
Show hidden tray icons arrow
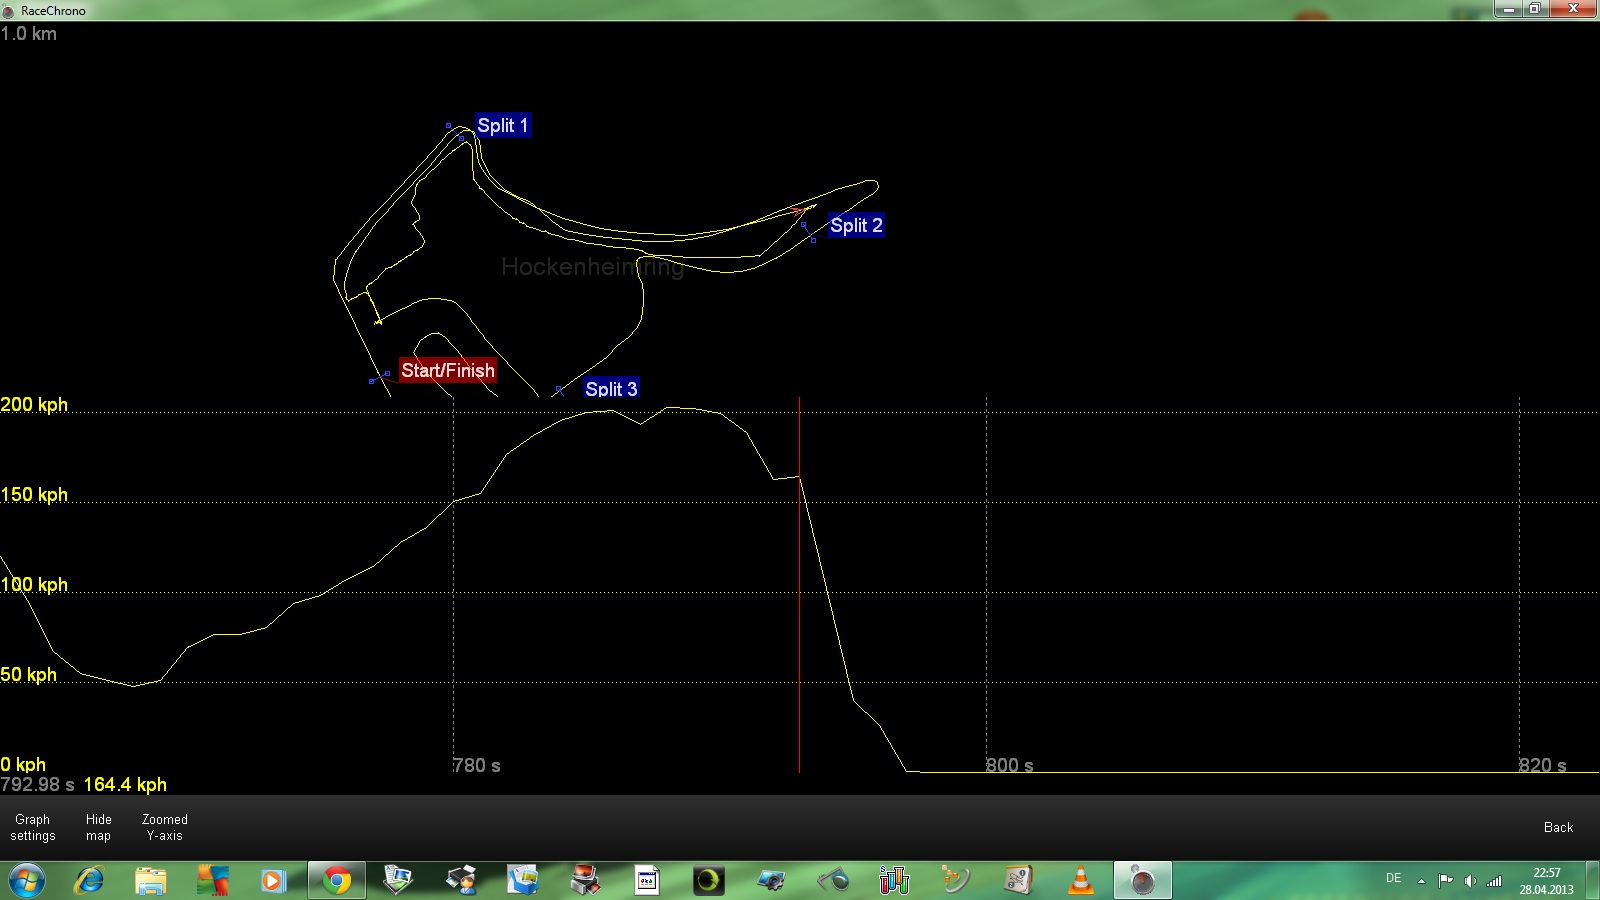point(1421,881)
